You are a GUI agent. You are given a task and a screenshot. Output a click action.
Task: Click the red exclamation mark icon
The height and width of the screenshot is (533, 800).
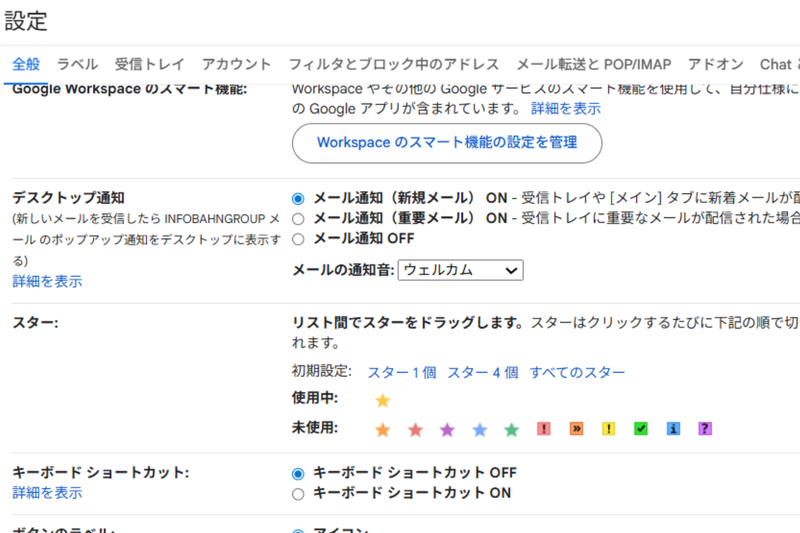[x=544, y=429]
